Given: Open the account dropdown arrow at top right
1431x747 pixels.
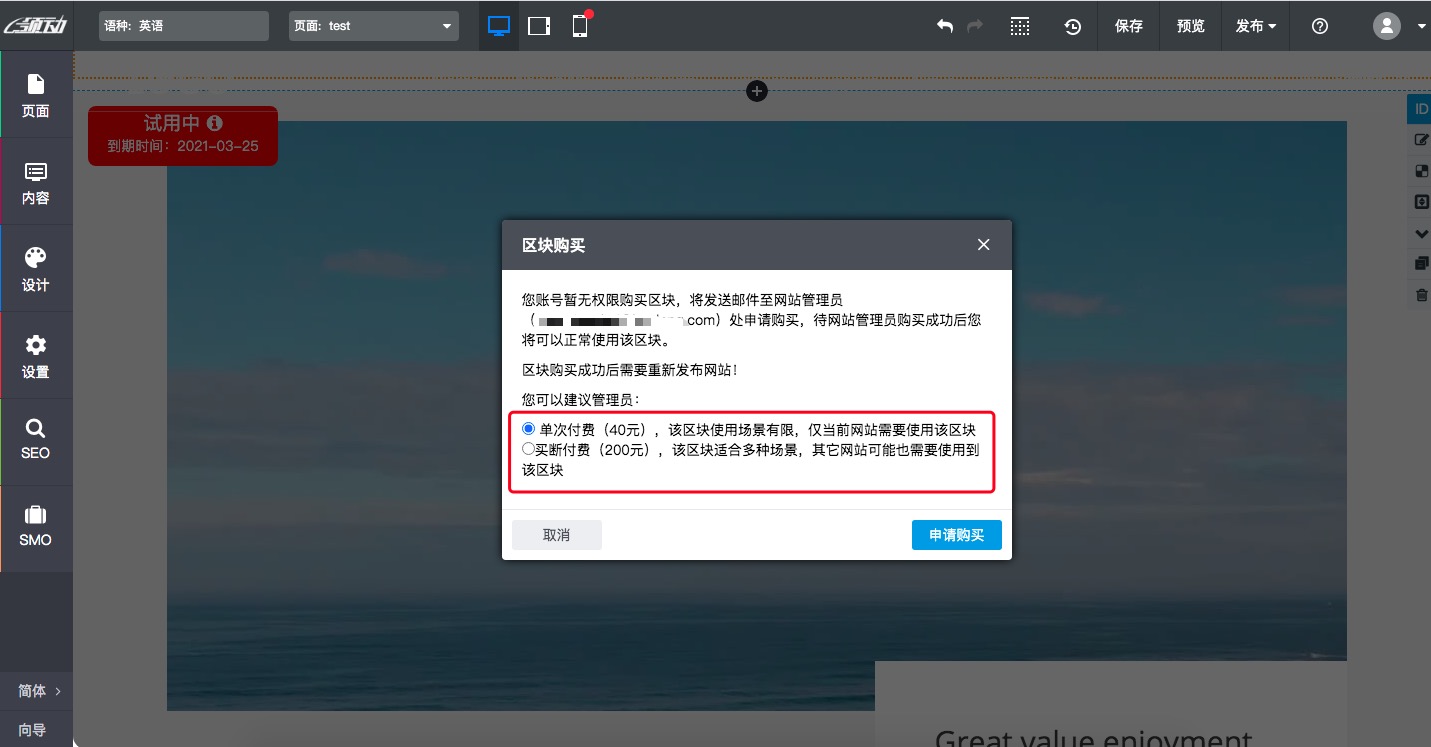Looking at the screenshot, I should pos(1422,26).
